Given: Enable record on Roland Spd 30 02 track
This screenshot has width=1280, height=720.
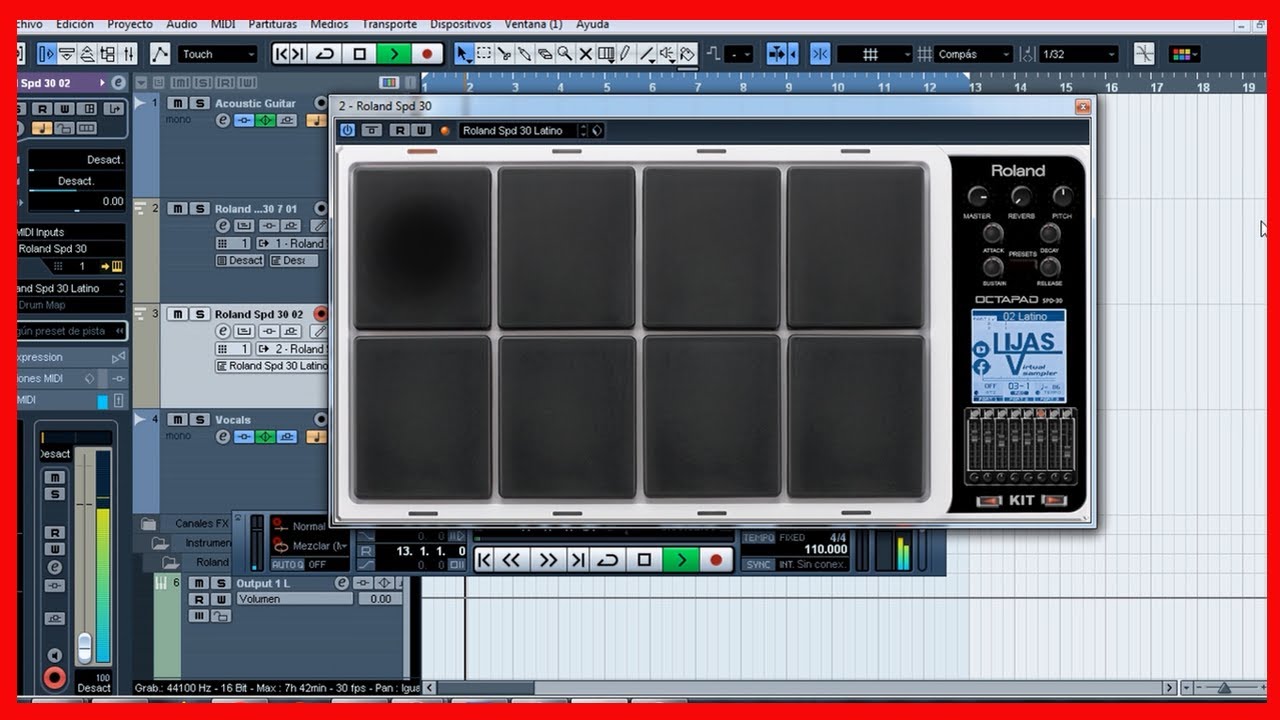Looking at the screenshot, I should (x=320, y=314).
